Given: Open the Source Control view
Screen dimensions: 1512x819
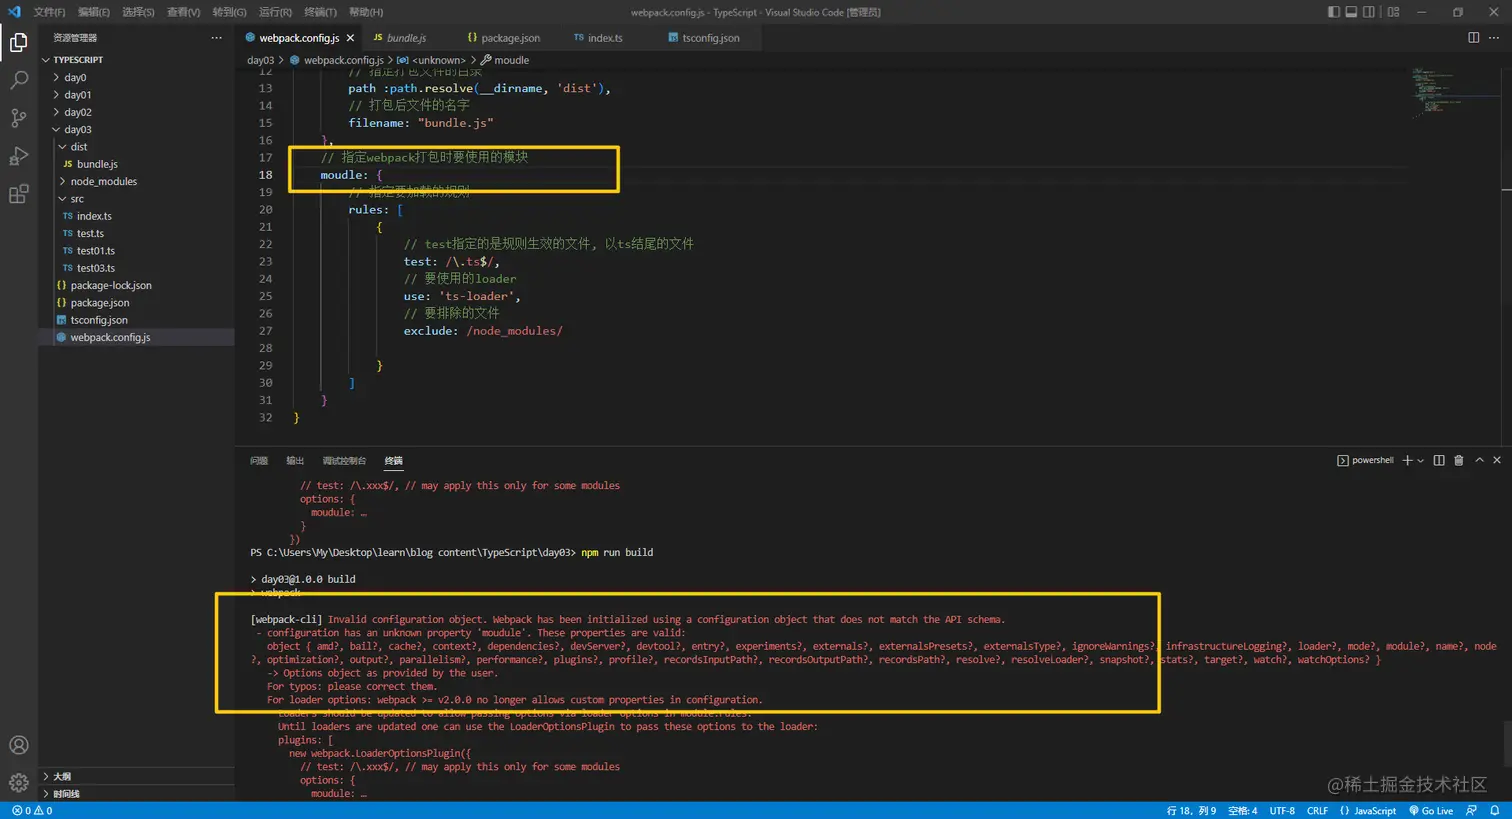Looking at the screenshot, I should [x=18, y=119].
